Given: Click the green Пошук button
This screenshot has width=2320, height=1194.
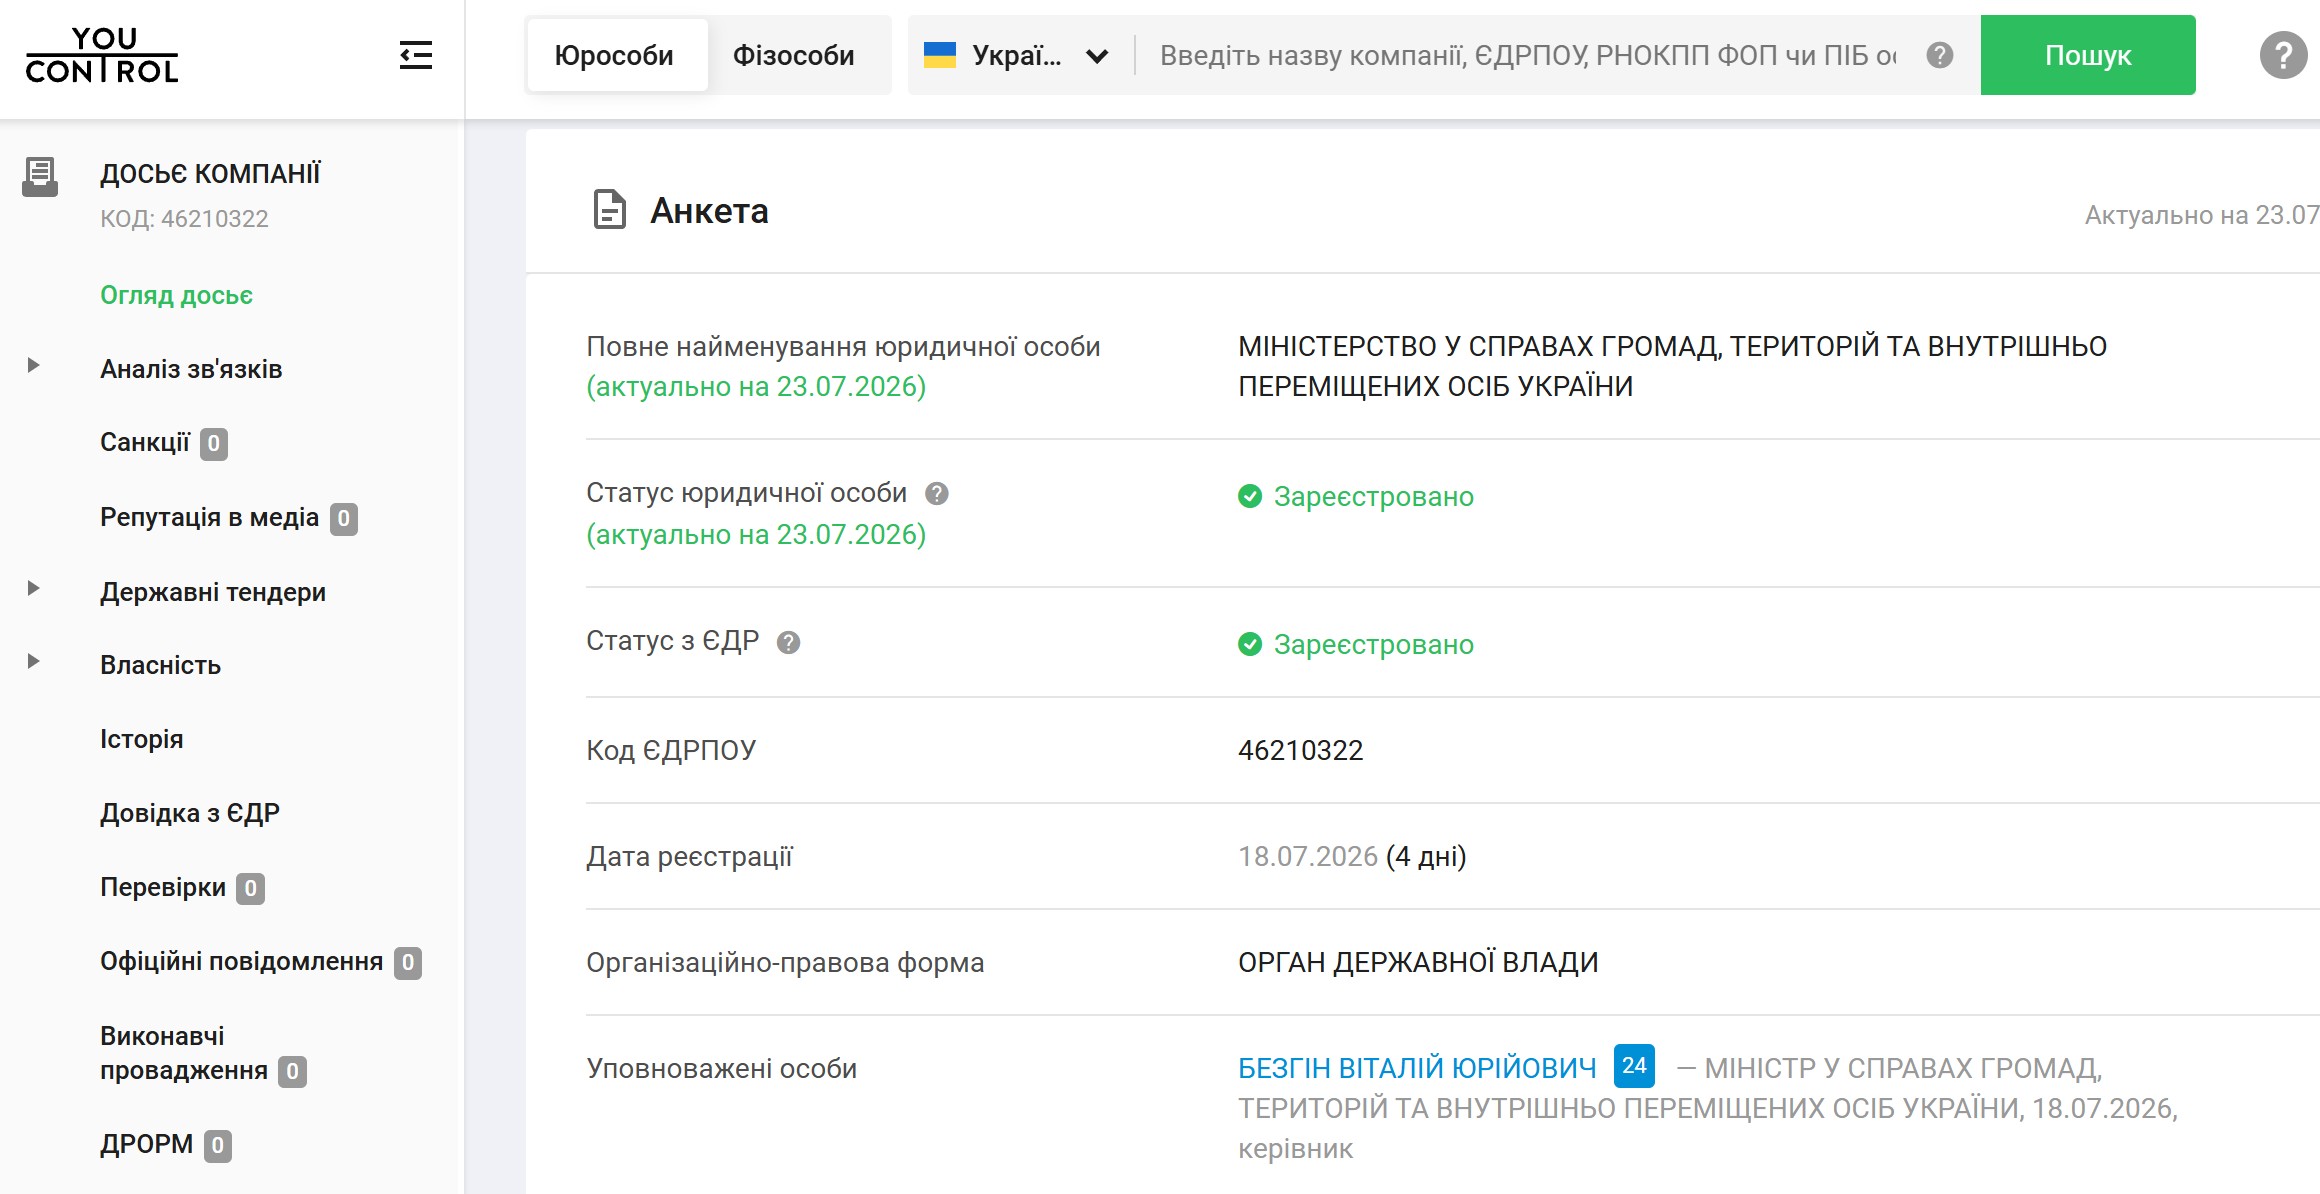Looking at the screenshot, I should tap(2088, 55).
